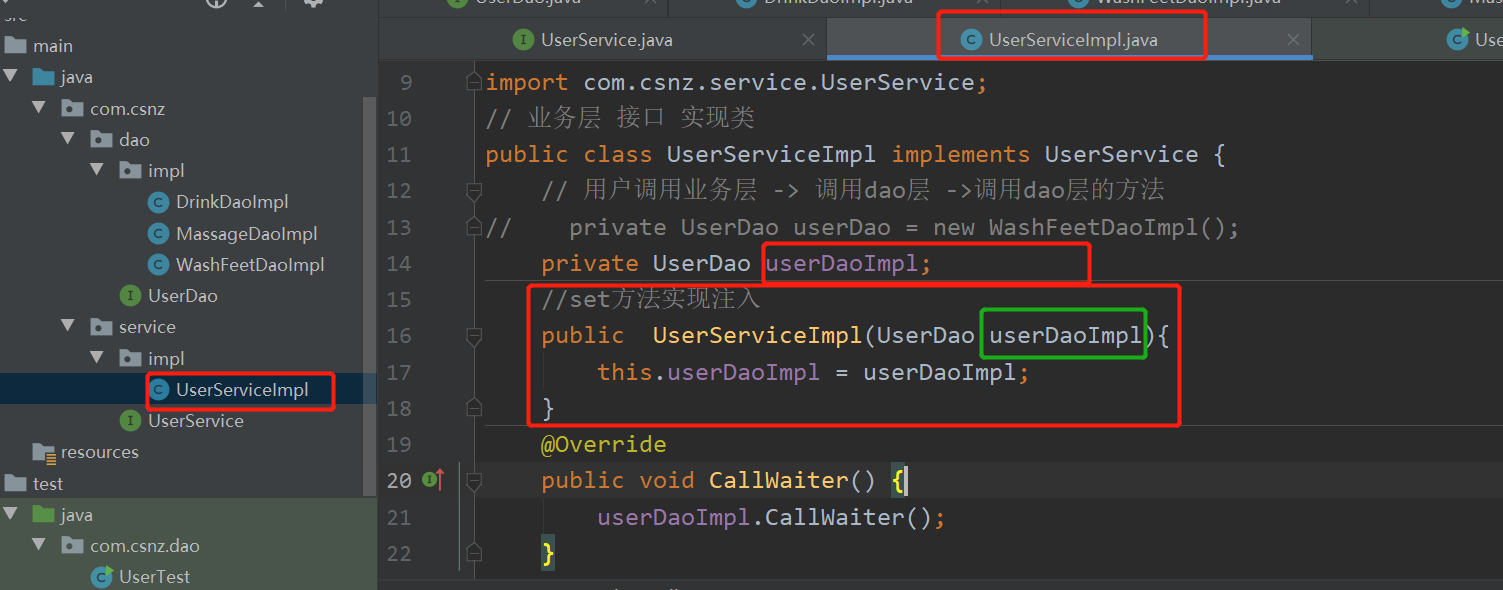Screen dimensions: 1503x590
Task: Click line number 17 in gutter
Action: tap(399, 372)
